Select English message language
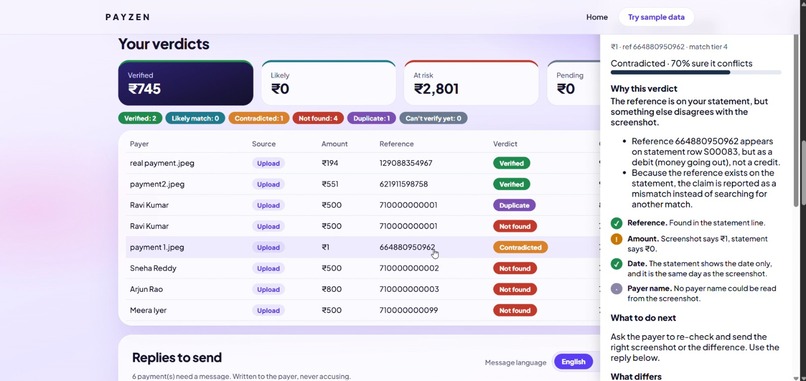The image size is (806, 381). coord(573,362)
